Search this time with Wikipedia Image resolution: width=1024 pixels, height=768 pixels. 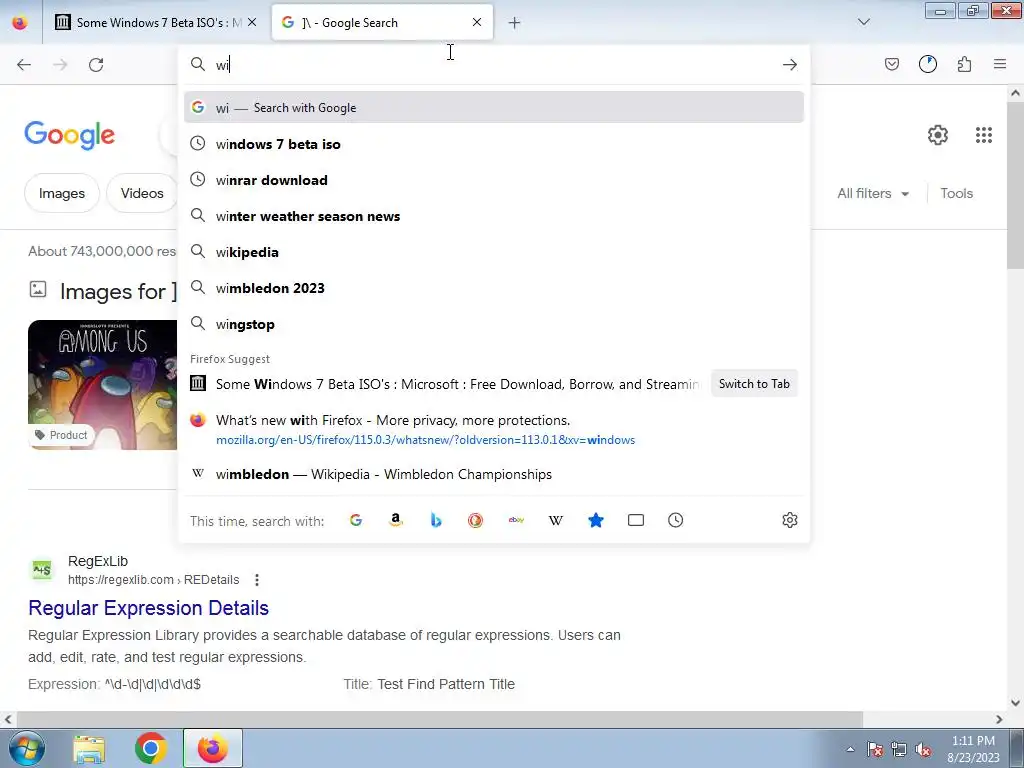556,520
